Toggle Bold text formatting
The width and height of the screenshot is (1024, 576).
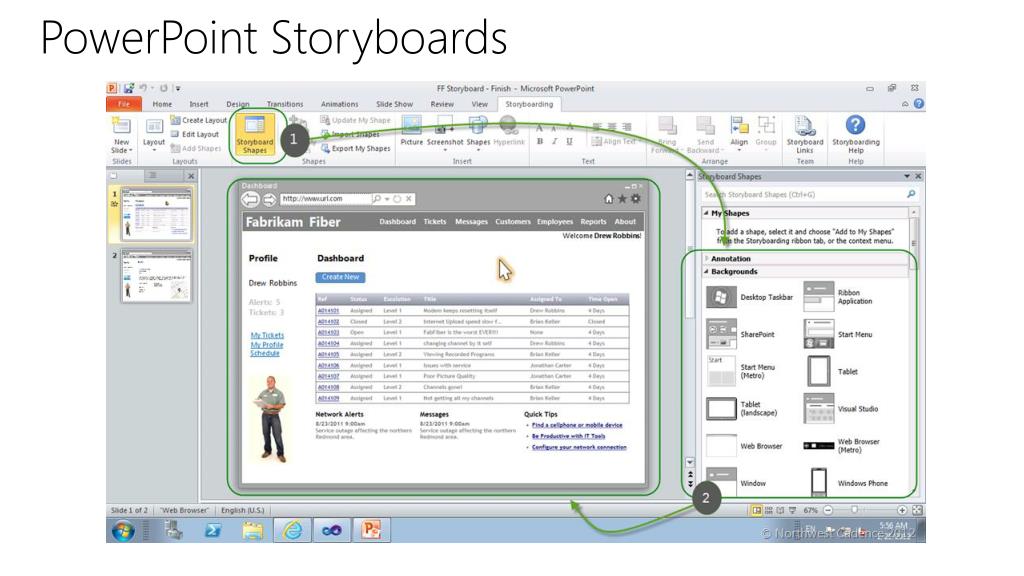[540, 141]
